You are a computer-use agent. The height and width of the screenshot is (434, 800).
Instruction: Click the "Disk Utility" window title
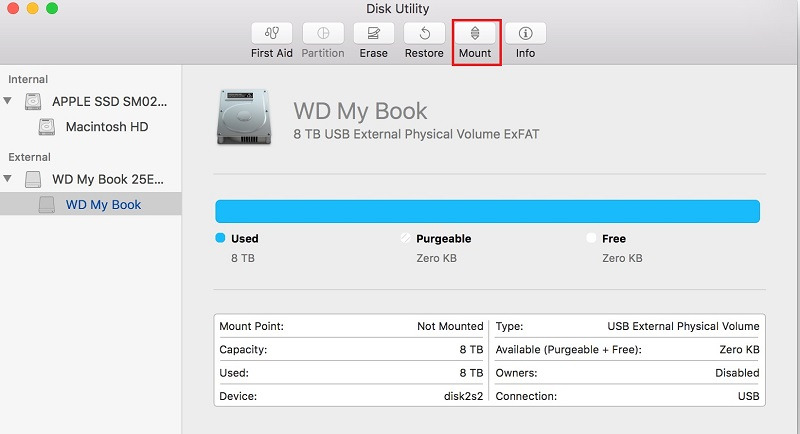click(x=397, y=9)
